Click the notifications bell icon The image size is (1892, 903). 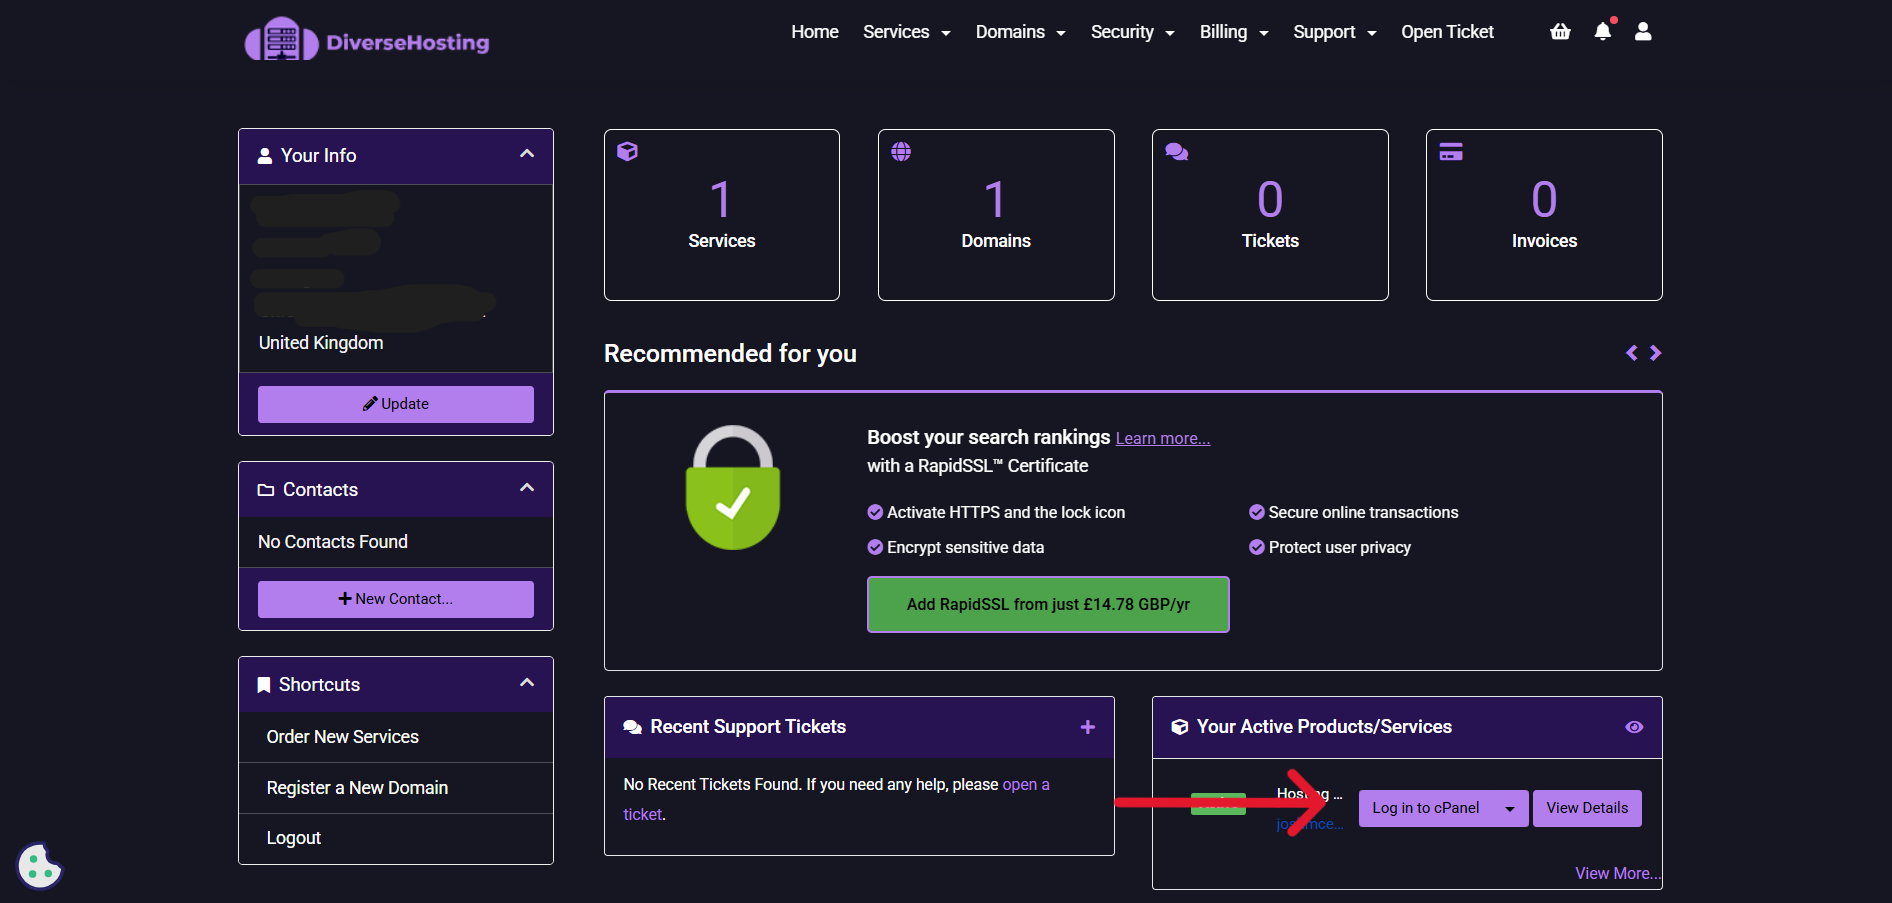(1602, 32)
